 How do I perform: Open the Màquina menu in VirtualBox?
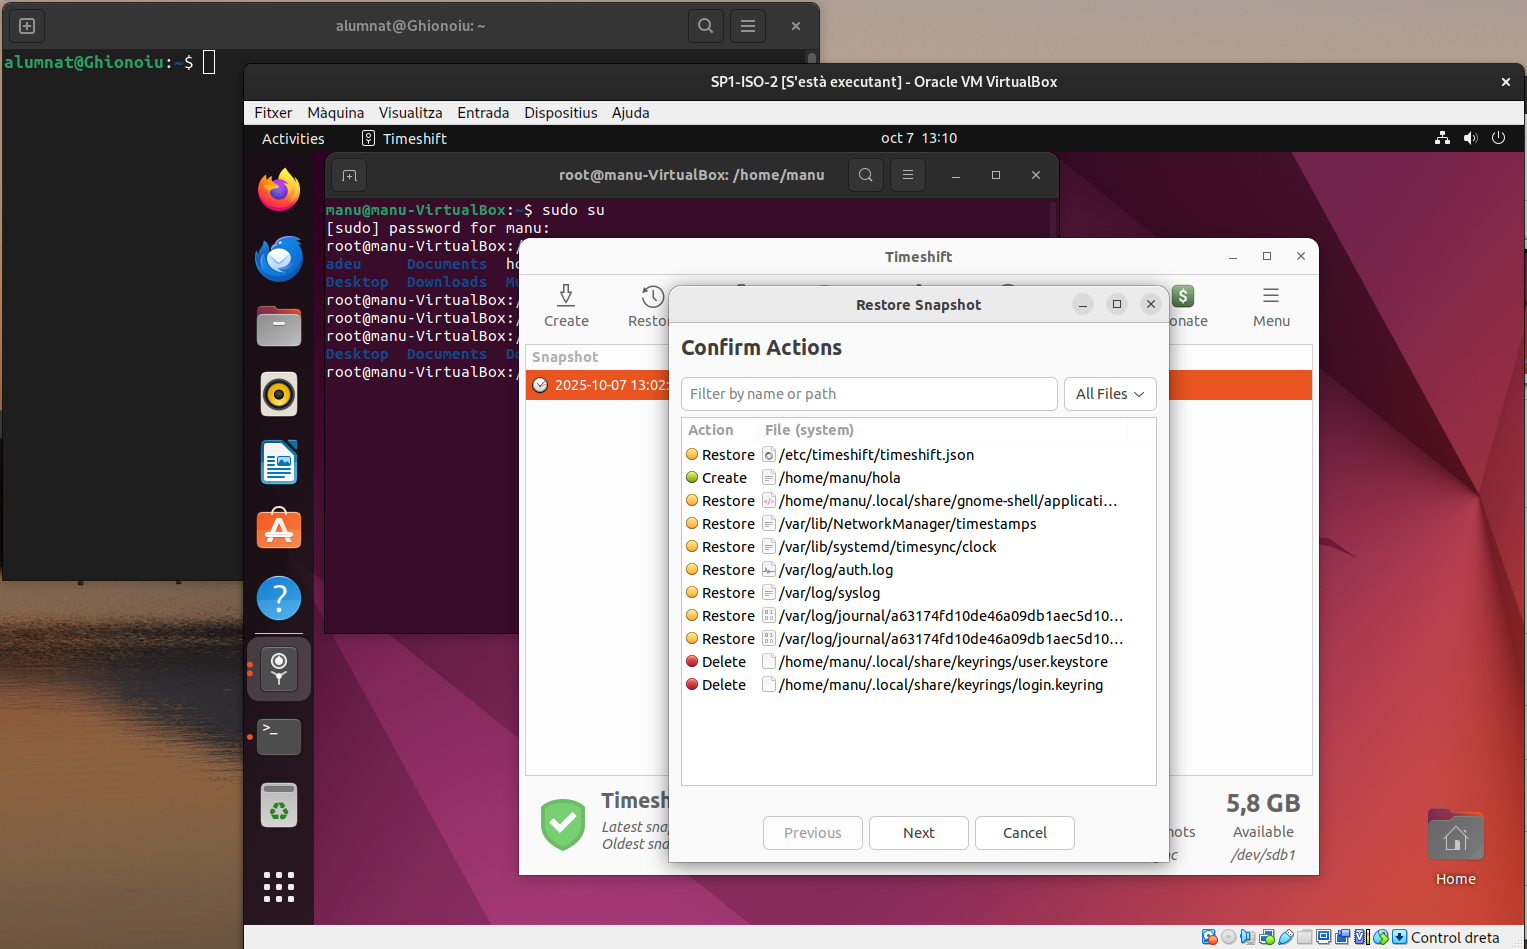pos(335,113)
